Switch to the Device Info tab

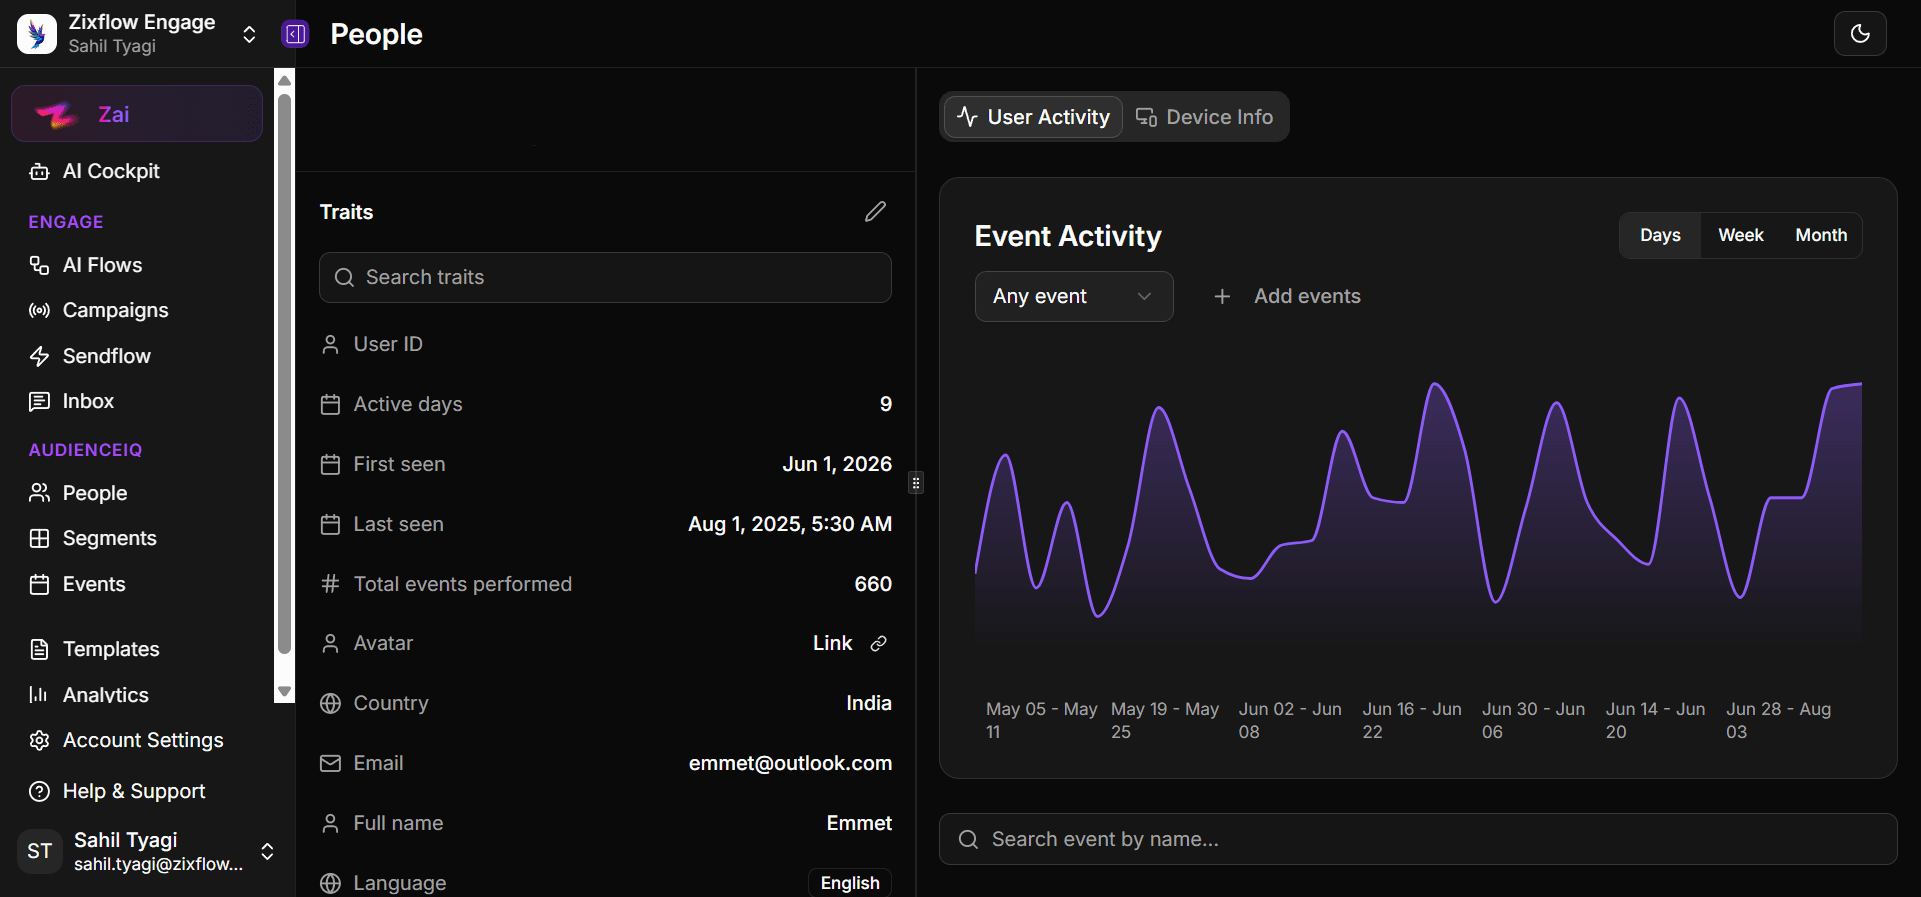(1205, 117)
